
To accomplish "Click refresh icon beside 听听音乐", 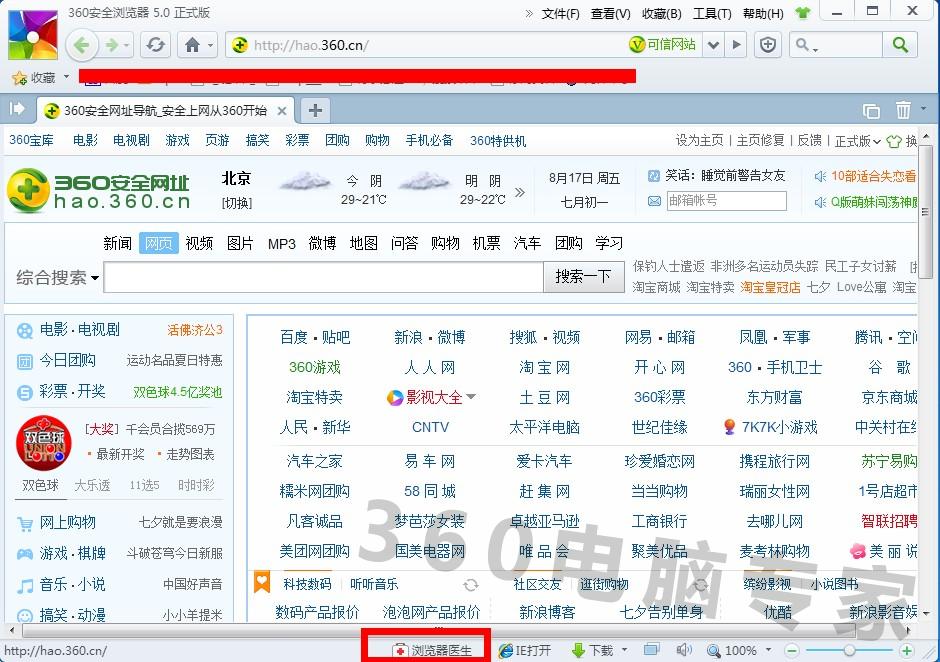I will coord(471,585).
